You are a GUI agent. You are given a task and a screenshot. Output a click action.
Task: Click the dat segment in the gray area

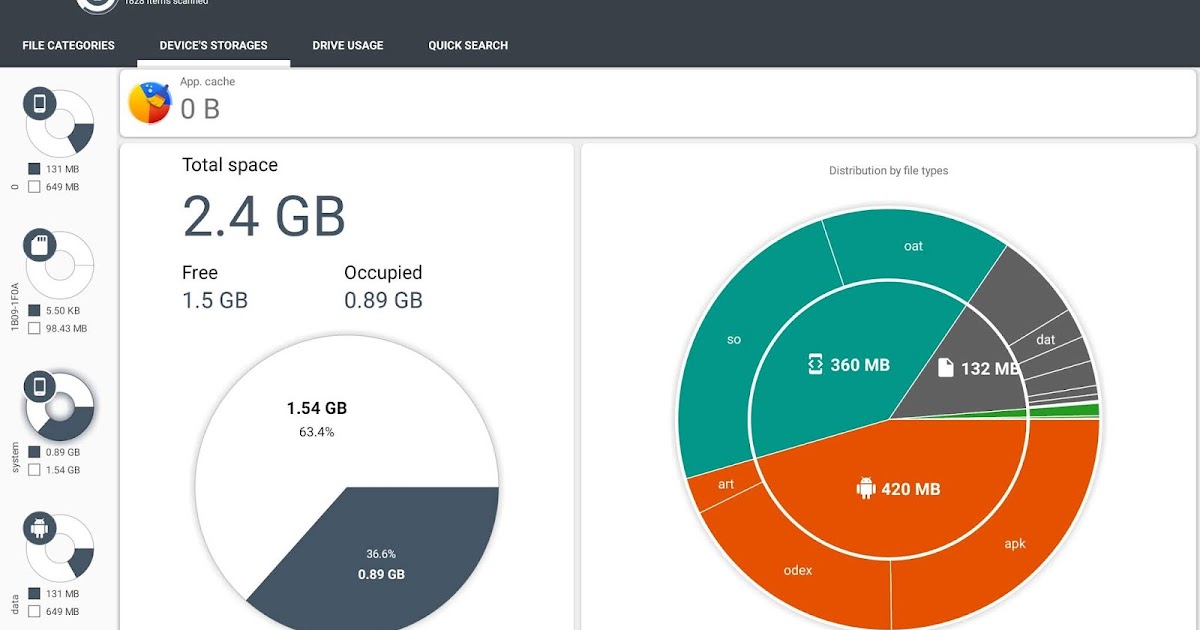coord(1046,339)
